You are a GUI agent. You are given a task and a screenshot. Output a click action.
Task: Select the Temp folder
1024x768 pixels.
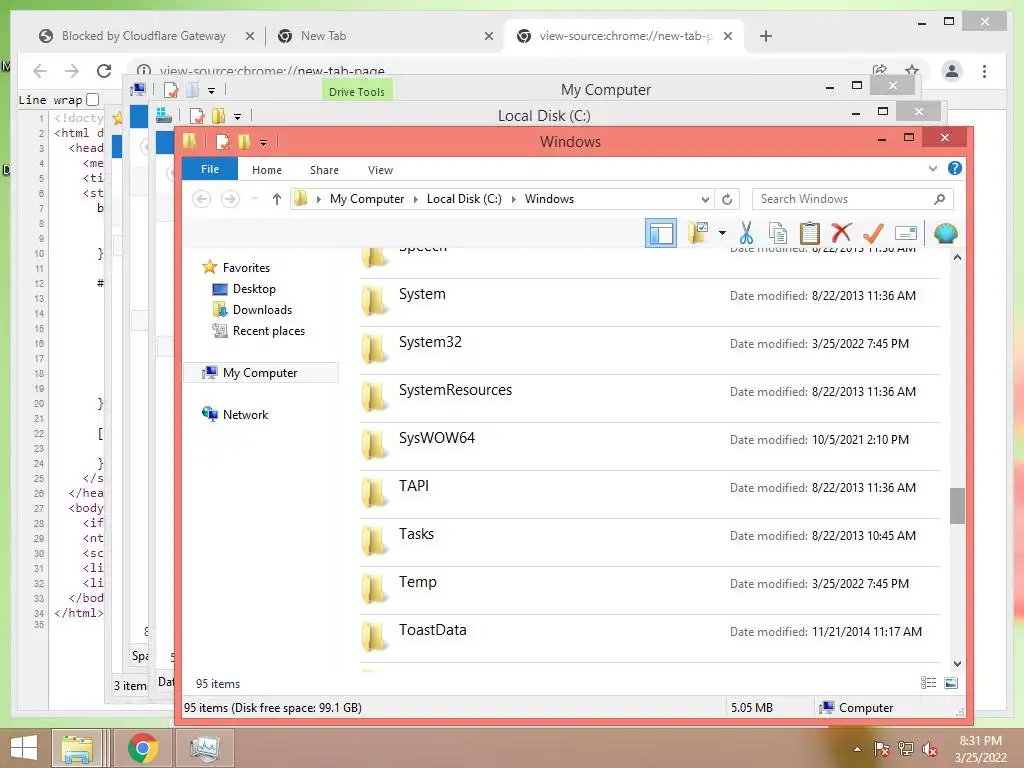[650, 590]
